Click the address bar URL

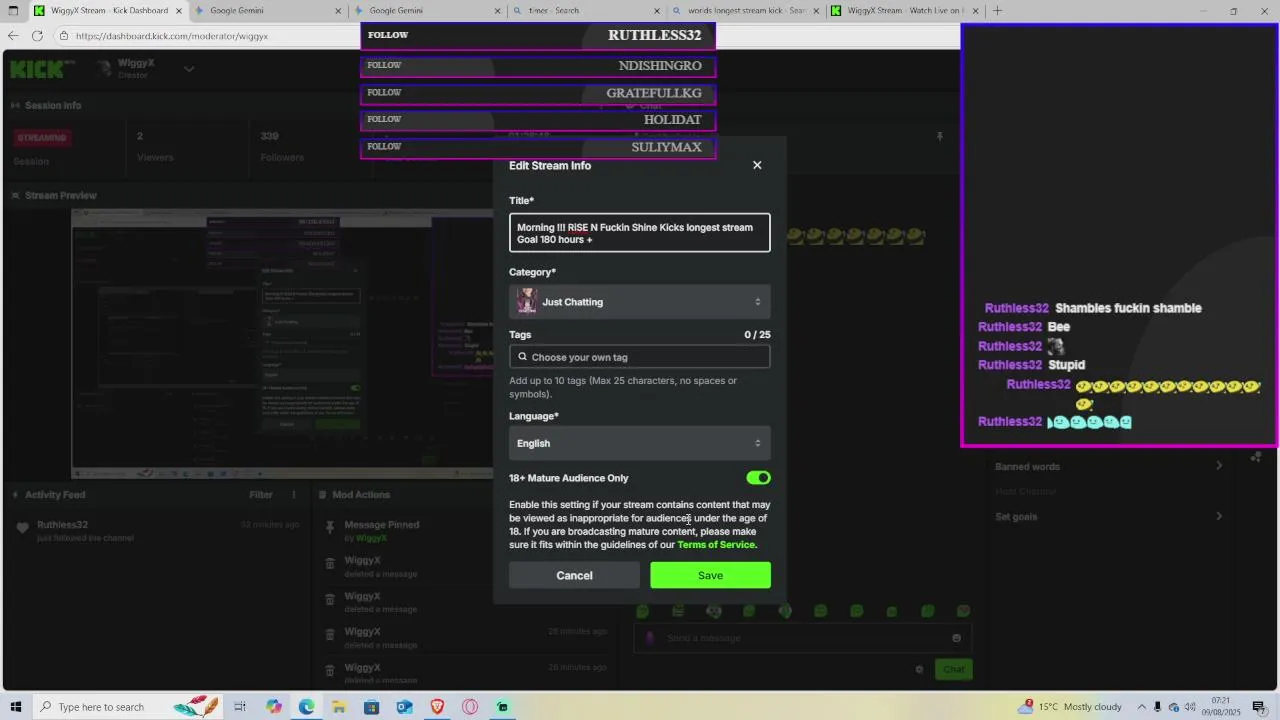pyautogui.click(x=172, y=36)
